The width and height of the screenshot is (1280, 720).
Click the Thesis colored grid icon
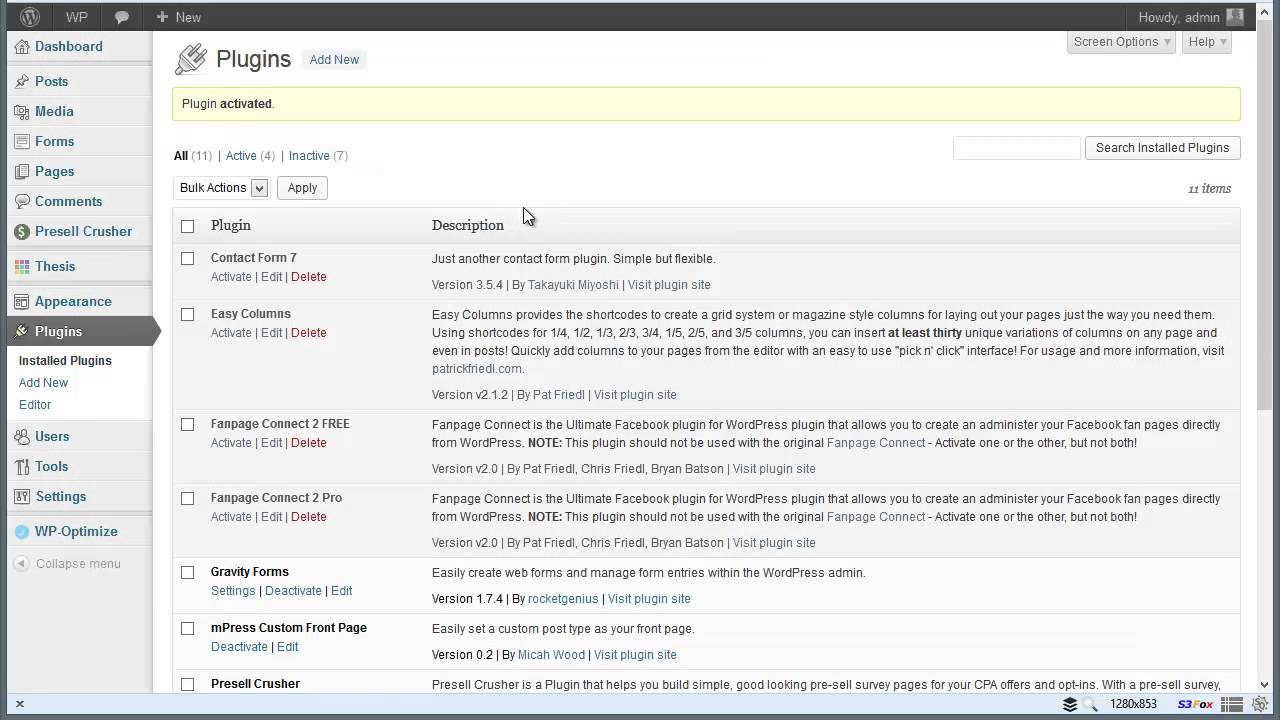(22, 267)
